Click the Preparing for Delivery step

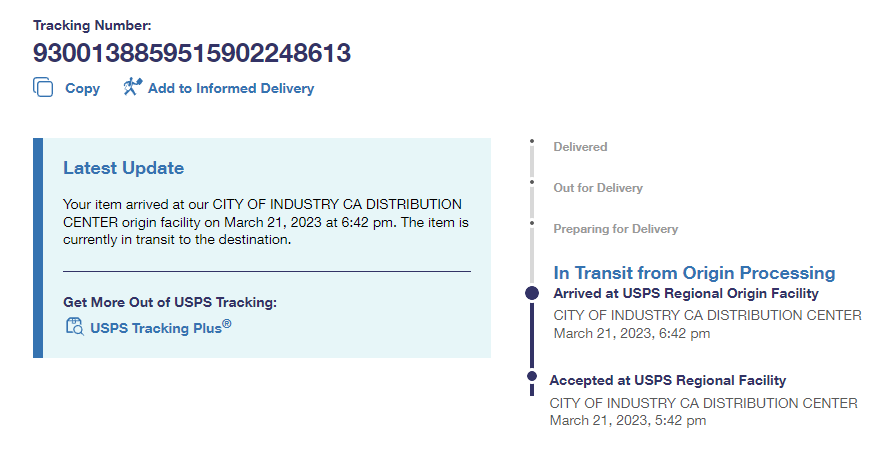[x=615, y=229]
